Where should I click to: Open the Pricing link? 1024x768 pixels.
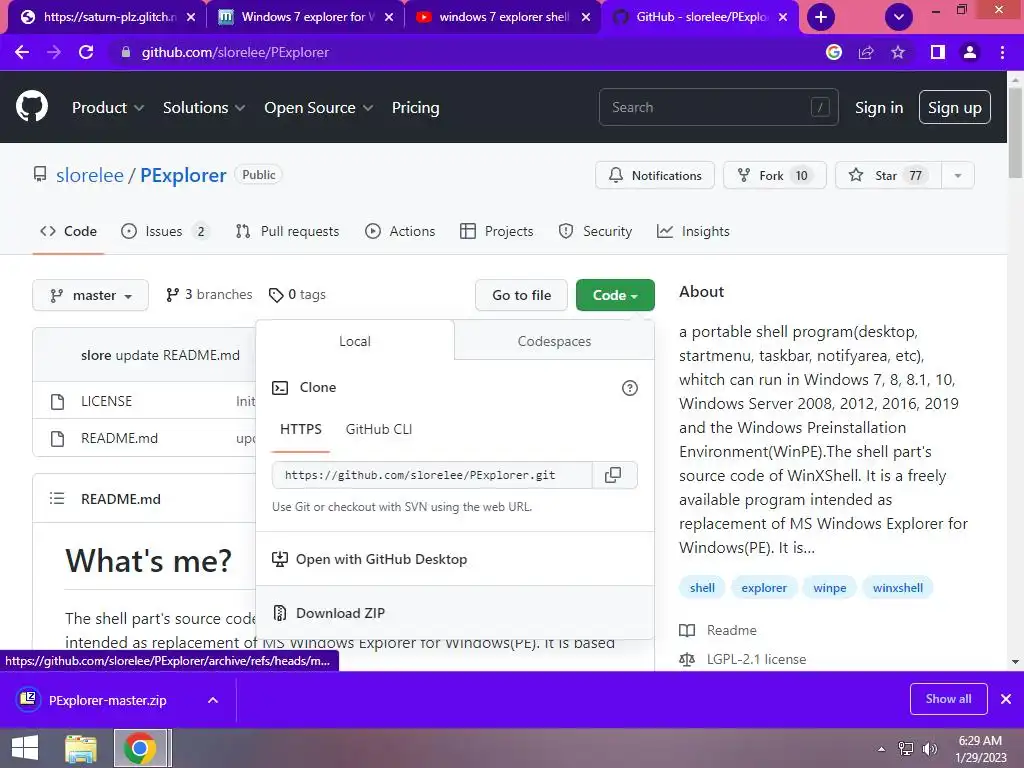pyautogui.click(x=415, y=107)
